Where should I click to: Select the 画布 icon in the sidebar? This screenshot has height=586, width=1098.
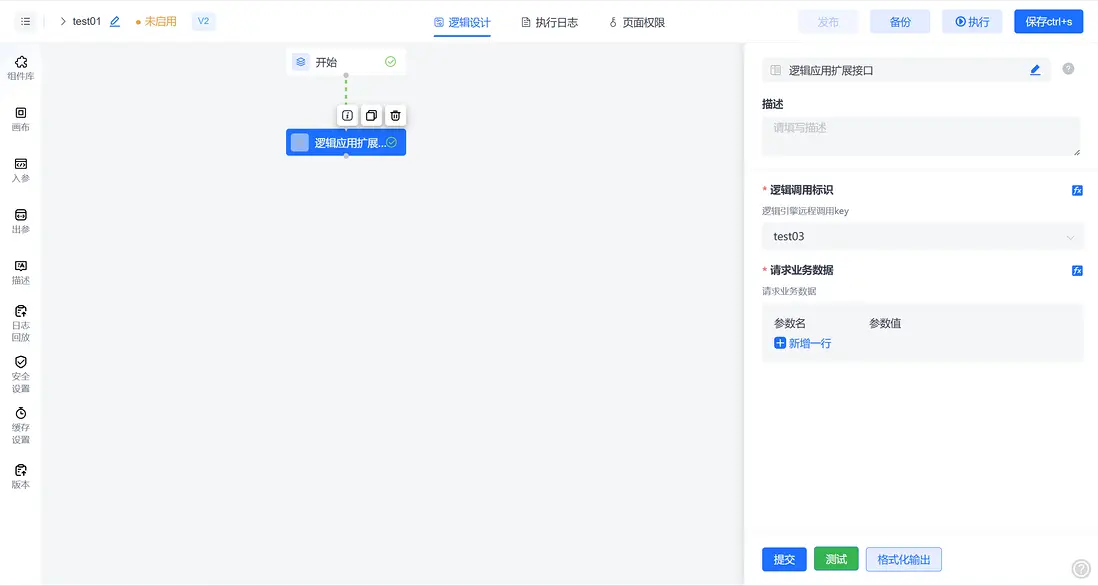tap(20, 118)
